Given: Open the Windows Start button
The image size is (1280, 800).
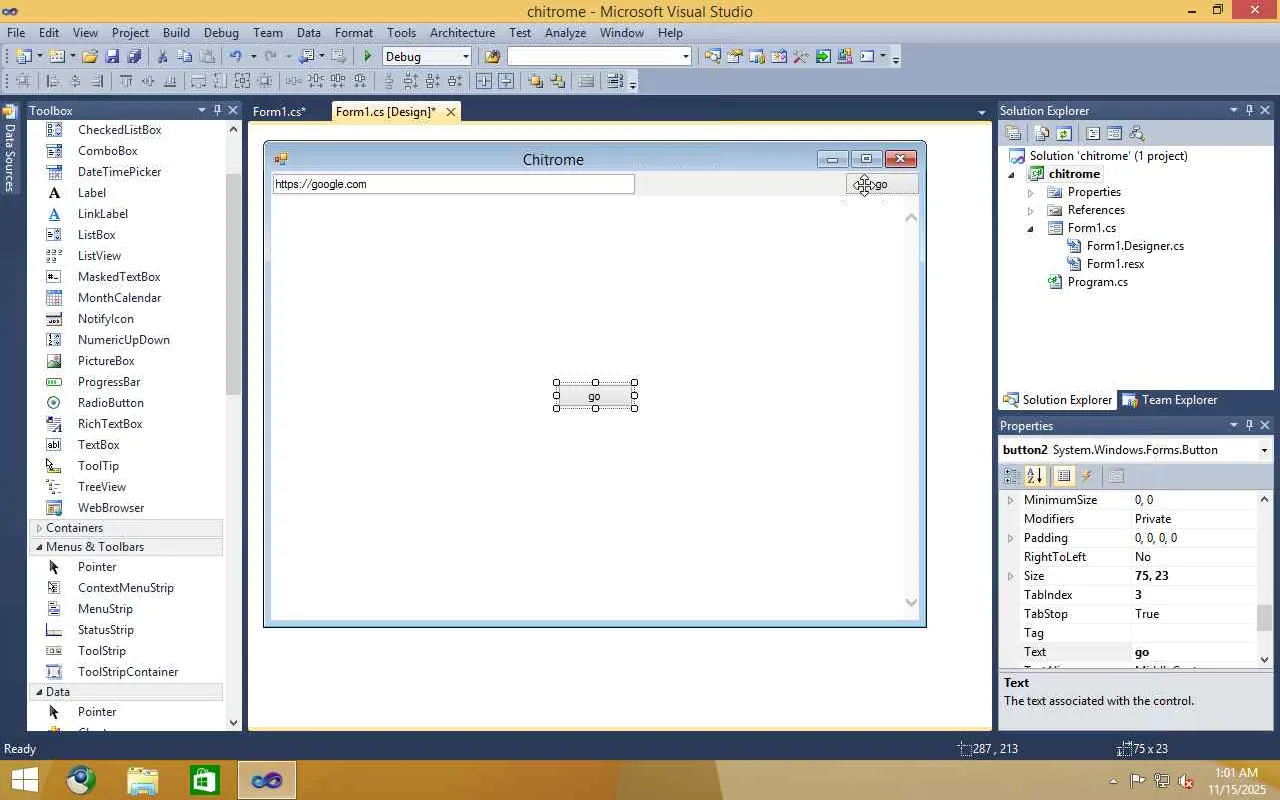Looking at the screenshot, I should (23, 780).
